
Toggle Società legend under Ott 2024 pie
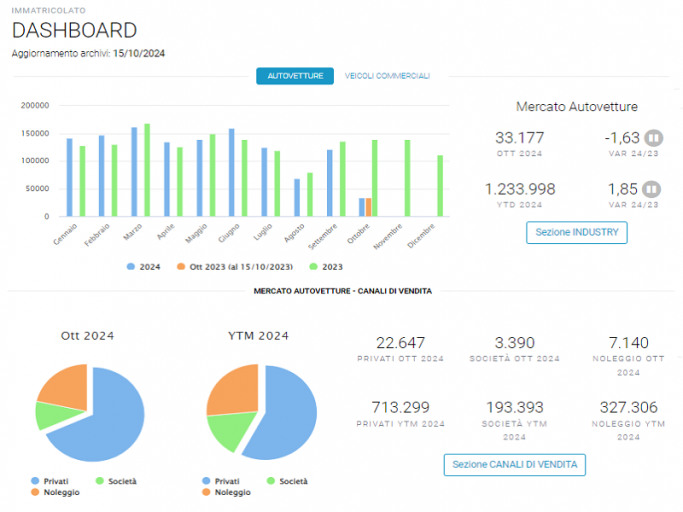[116, 481]
